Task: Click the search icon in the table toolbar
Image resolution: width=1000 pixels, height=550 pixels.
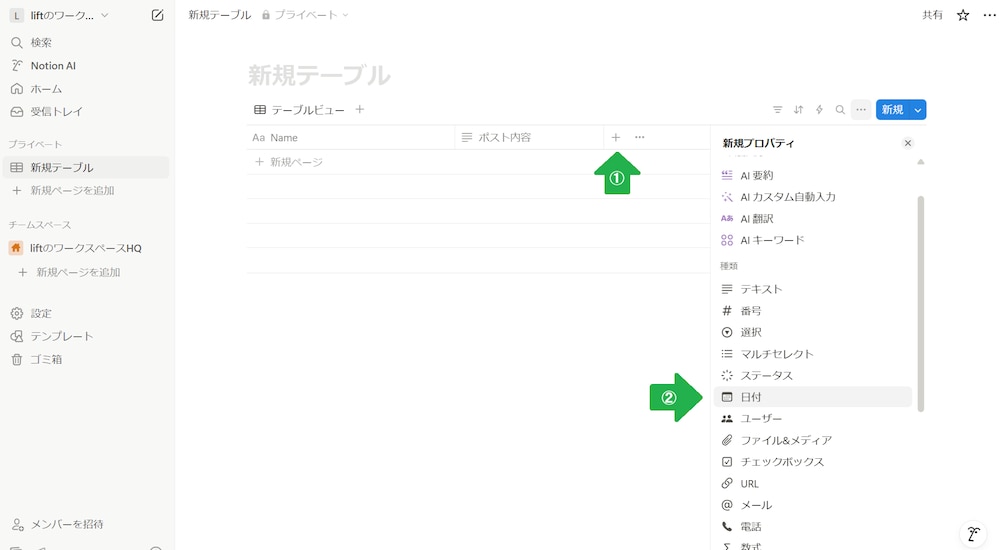Action: (841, 110)
